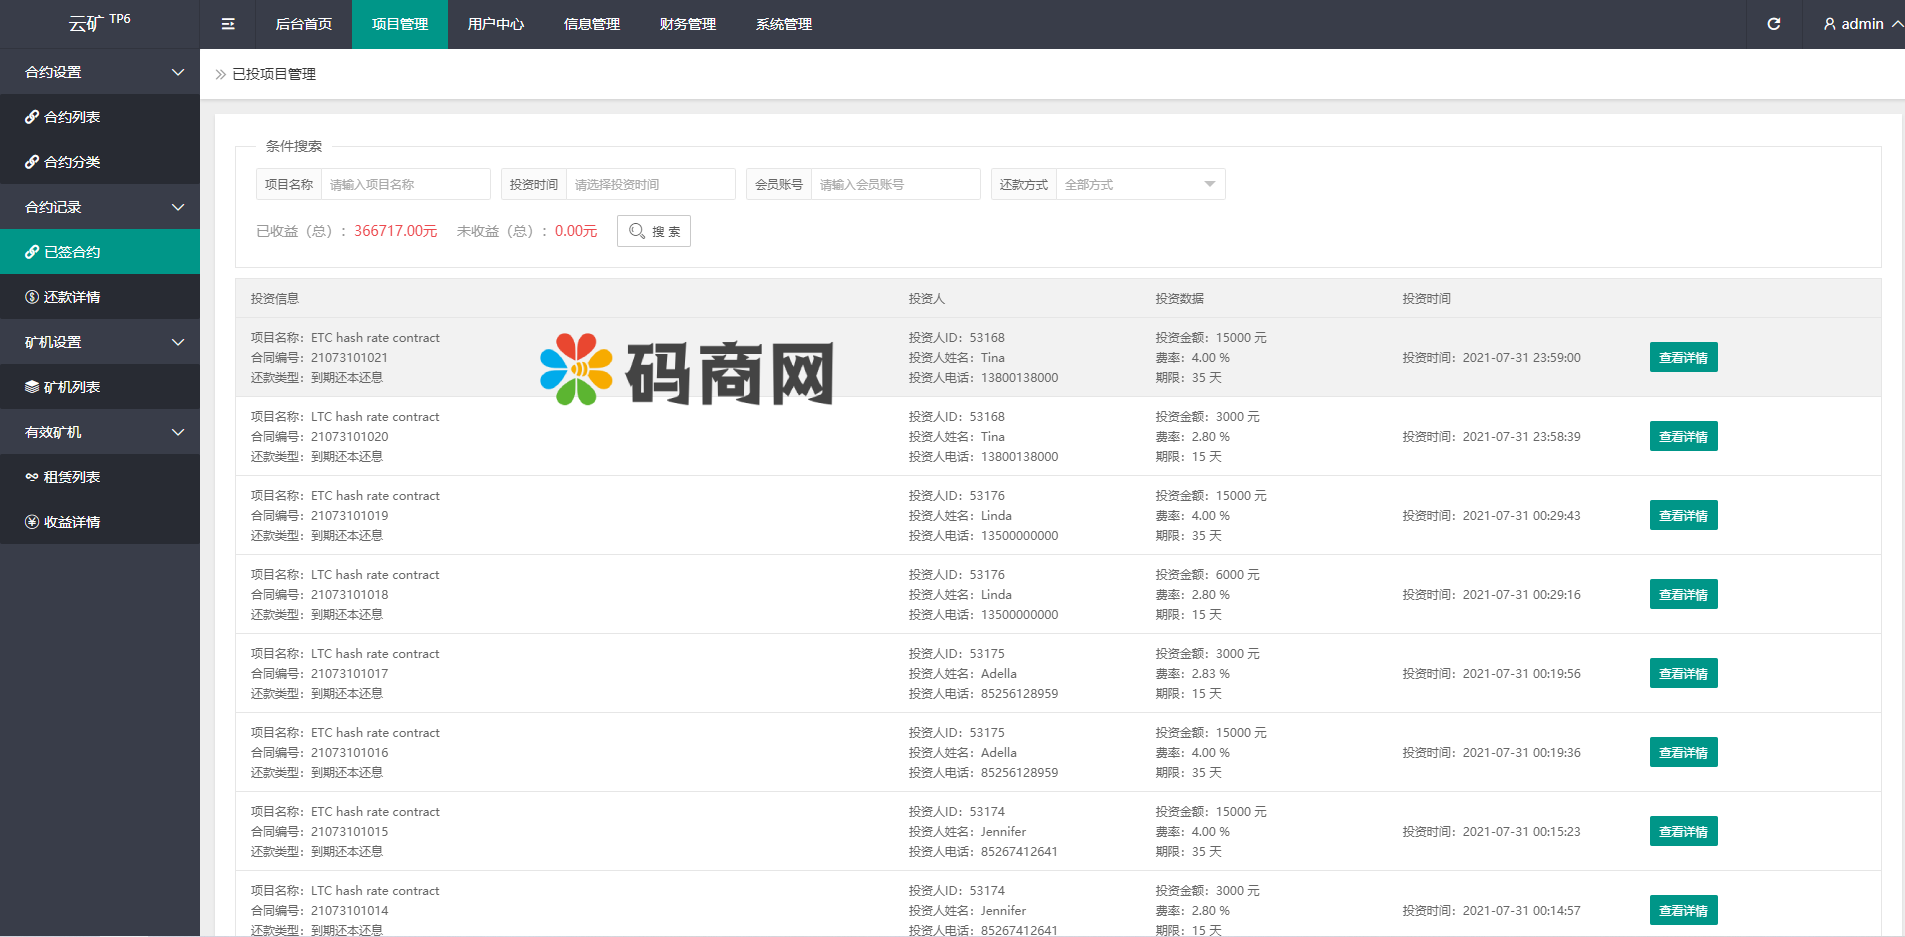Click the icon beside 租赁列表
Screen dimensions: 1905x937
point(32,477)
